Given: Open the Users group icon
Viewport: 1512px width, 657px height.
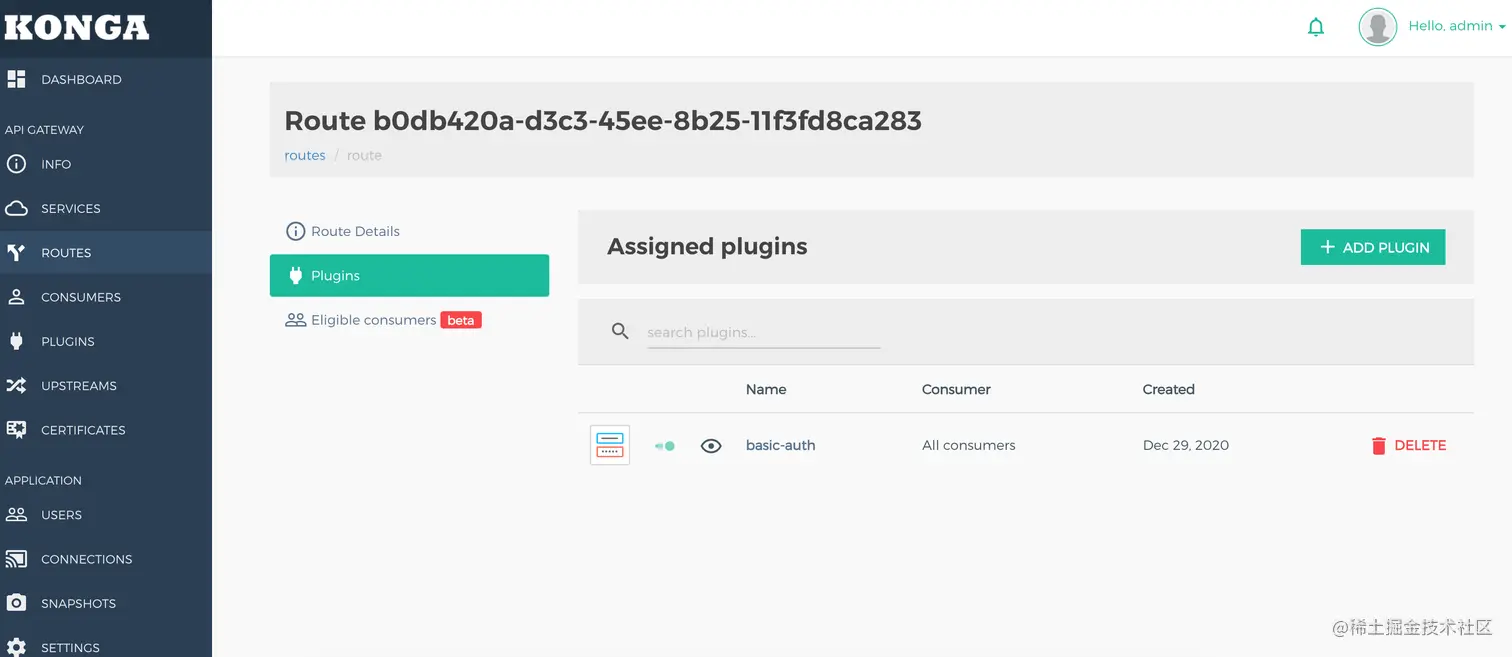Looking at the screenshot, I should [16, 514].
